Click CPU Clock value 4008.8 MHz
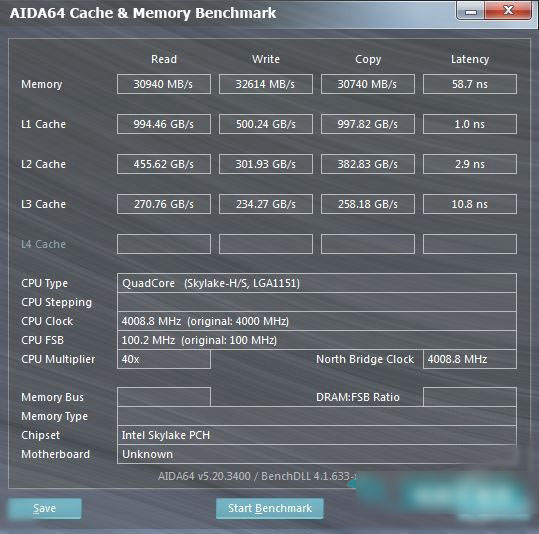Viewport: 539px width, 534px height. click(x=317, y=321)
